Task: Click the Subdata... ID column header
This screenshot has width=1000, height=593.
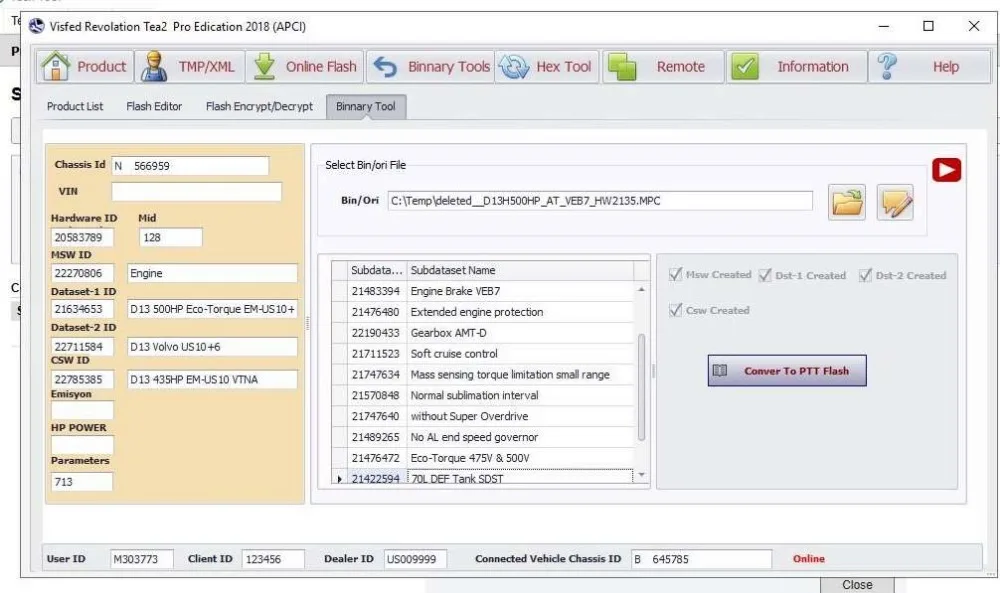Action: (x=377, y=270)
